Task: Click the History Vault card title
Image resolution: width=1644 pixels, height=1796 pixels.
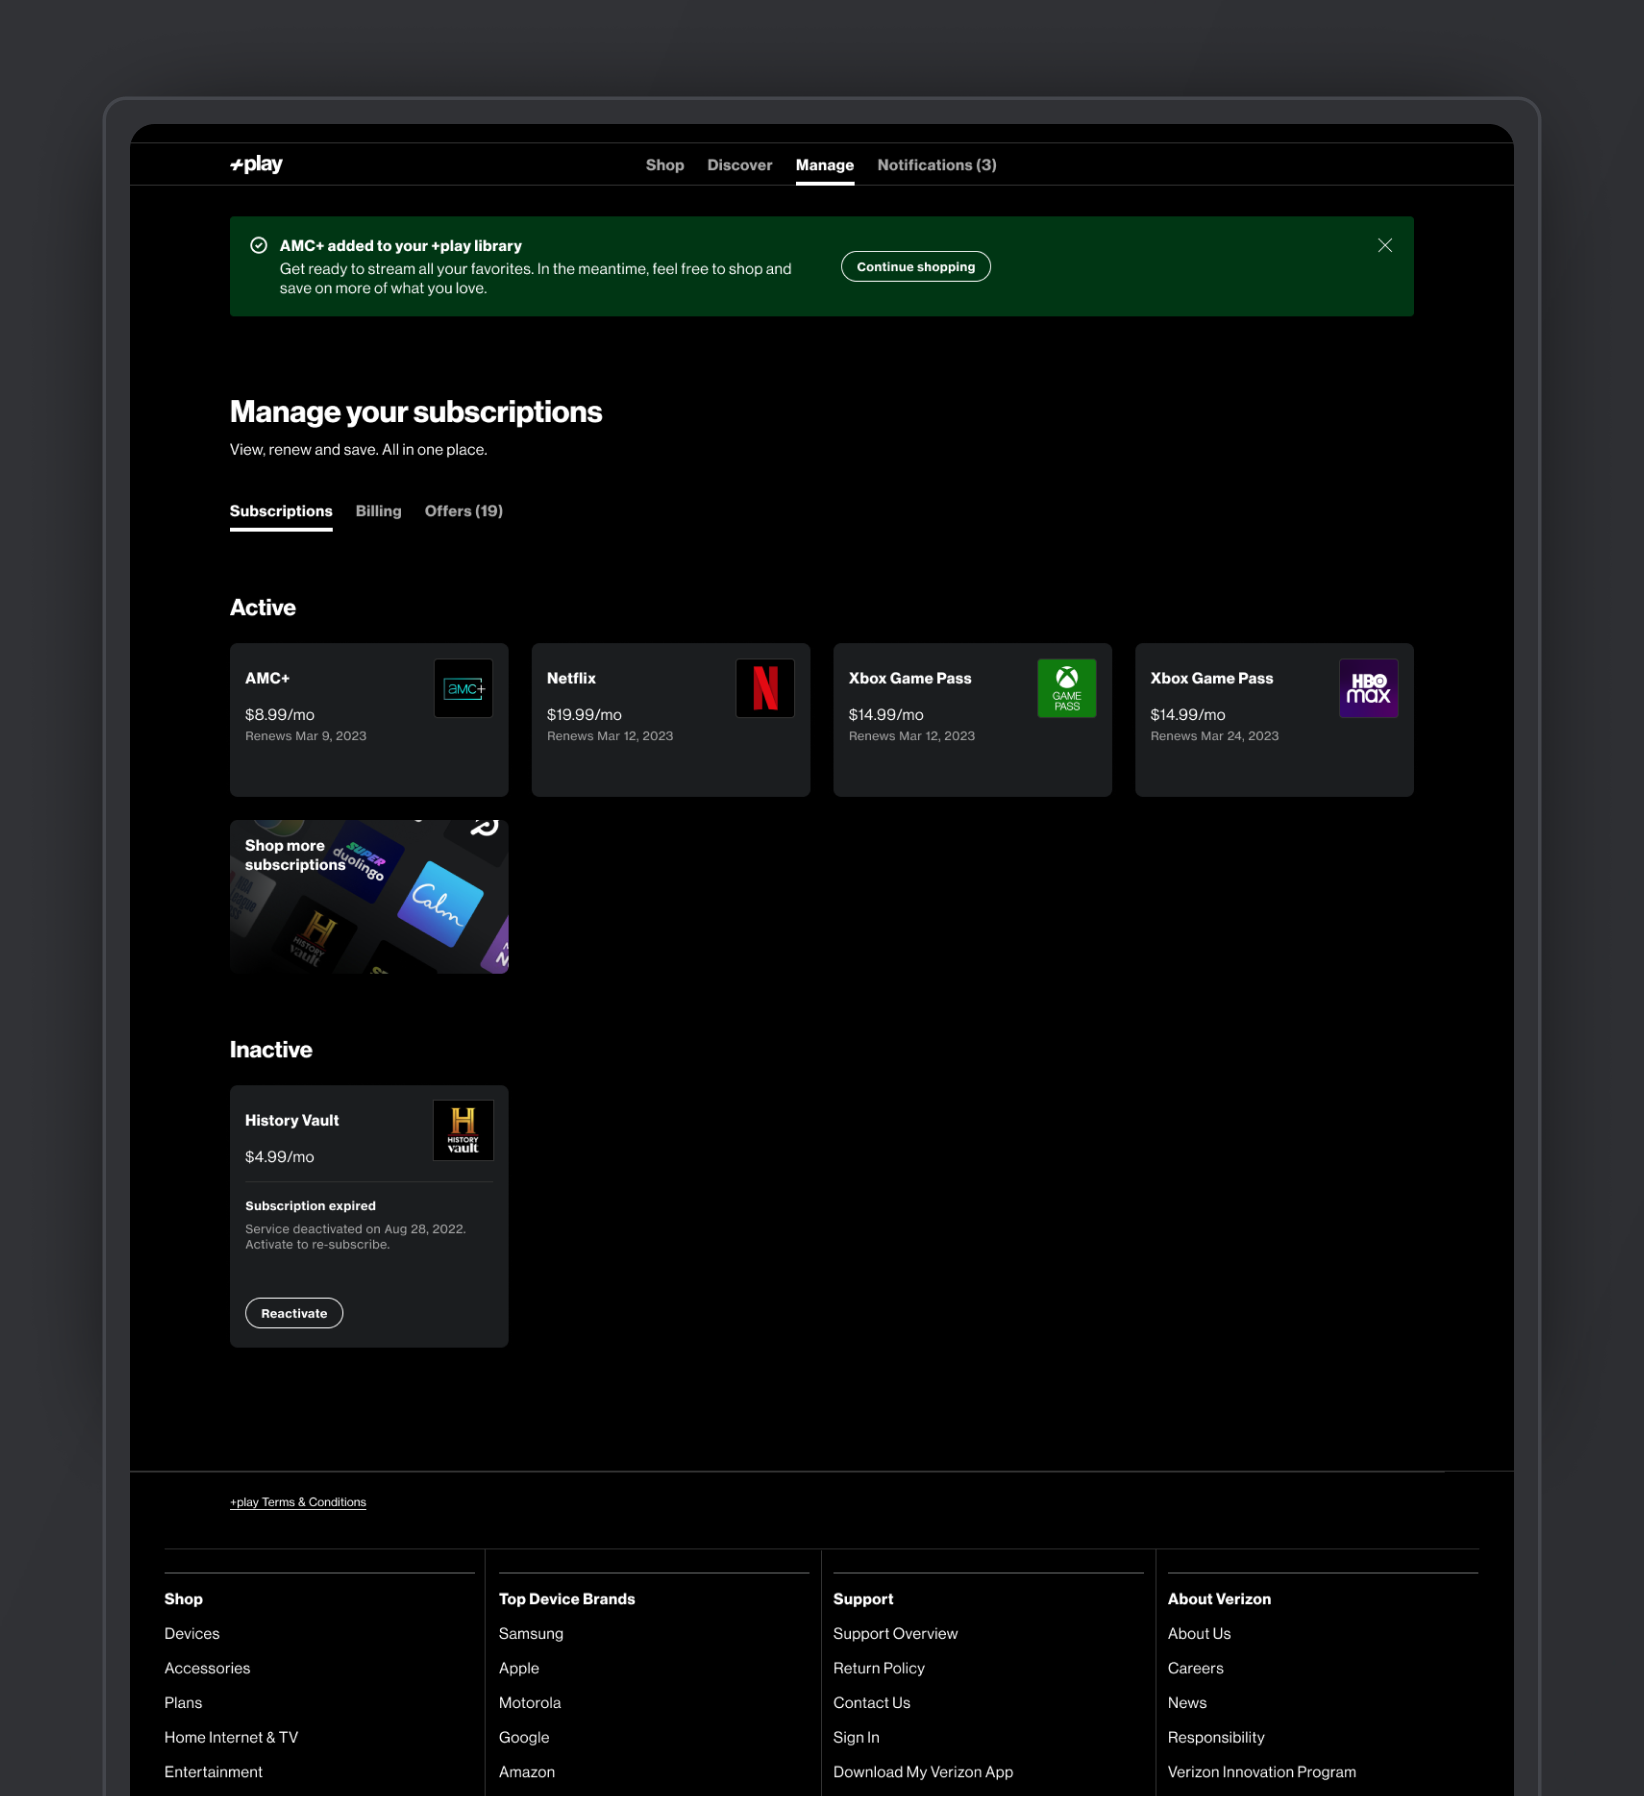Action: (x=292, y=1121)
